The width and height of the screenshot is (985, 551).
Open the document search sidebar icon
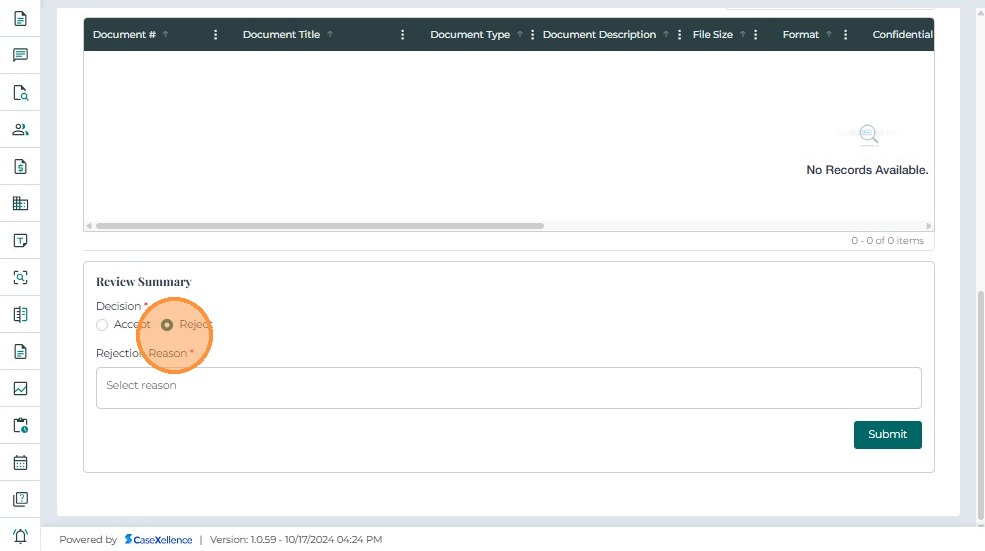tap(20, 93)
